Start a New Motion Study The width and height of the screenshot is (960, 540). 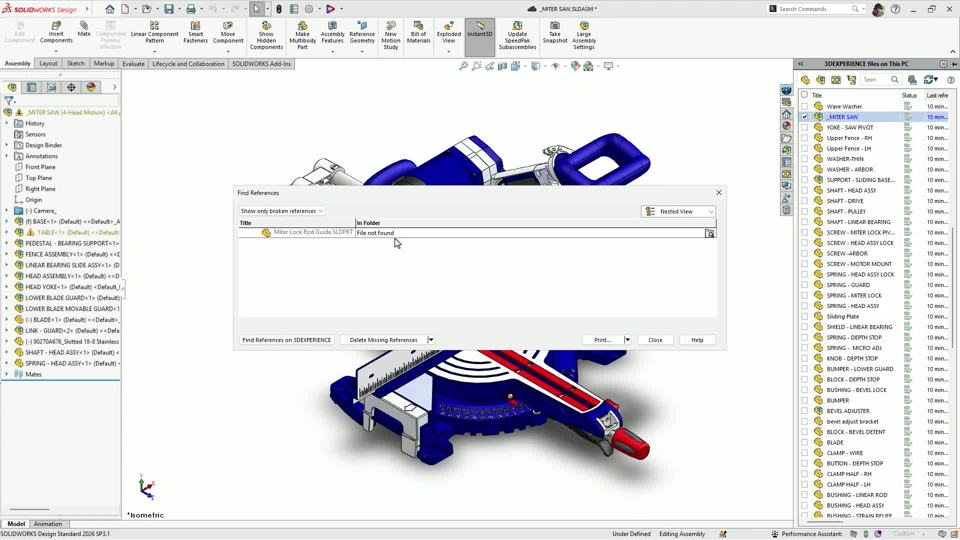391,36
